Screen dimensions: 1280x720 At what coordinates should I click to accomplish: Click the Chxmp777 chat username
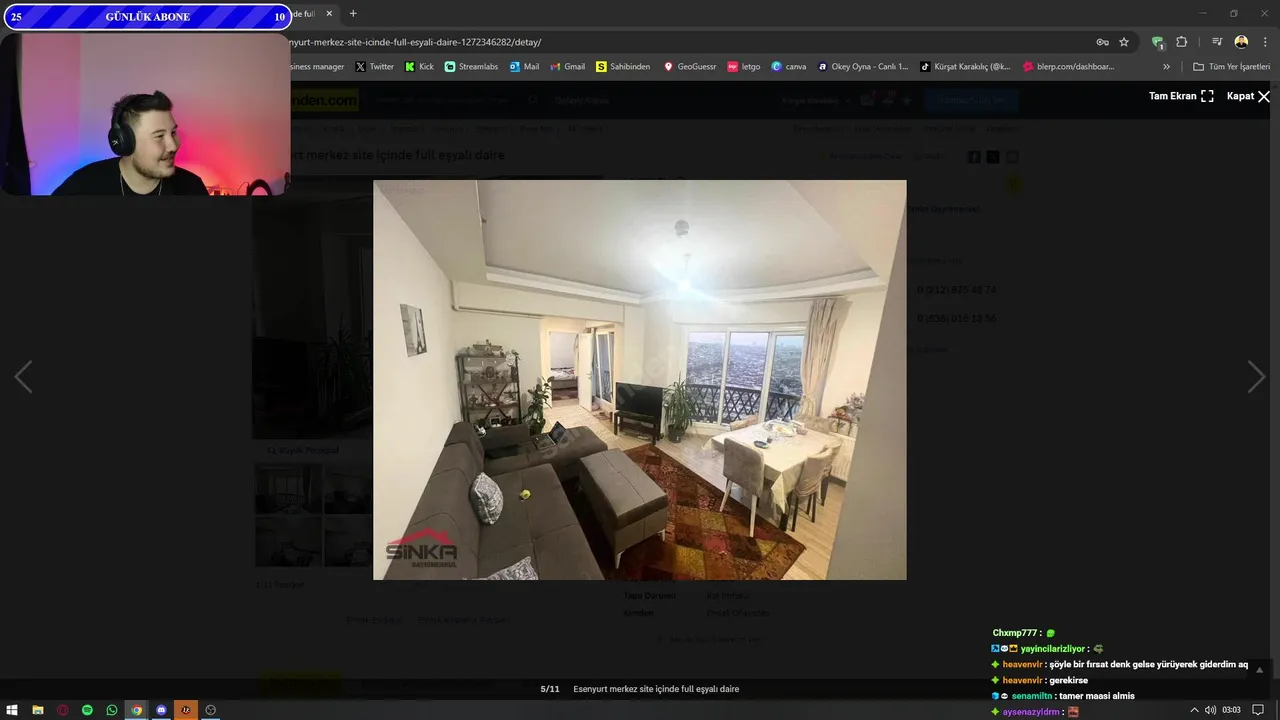tap(1016, 633)
